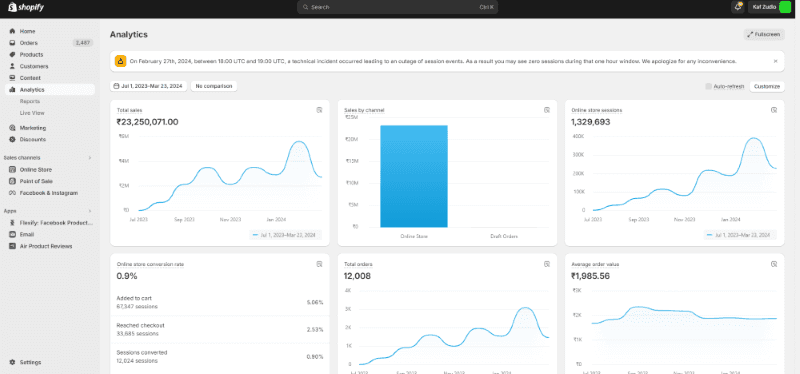Toggle the Auto-refresh checkbox
This screenshot has width=800, height=374.
tap(708, 86)
